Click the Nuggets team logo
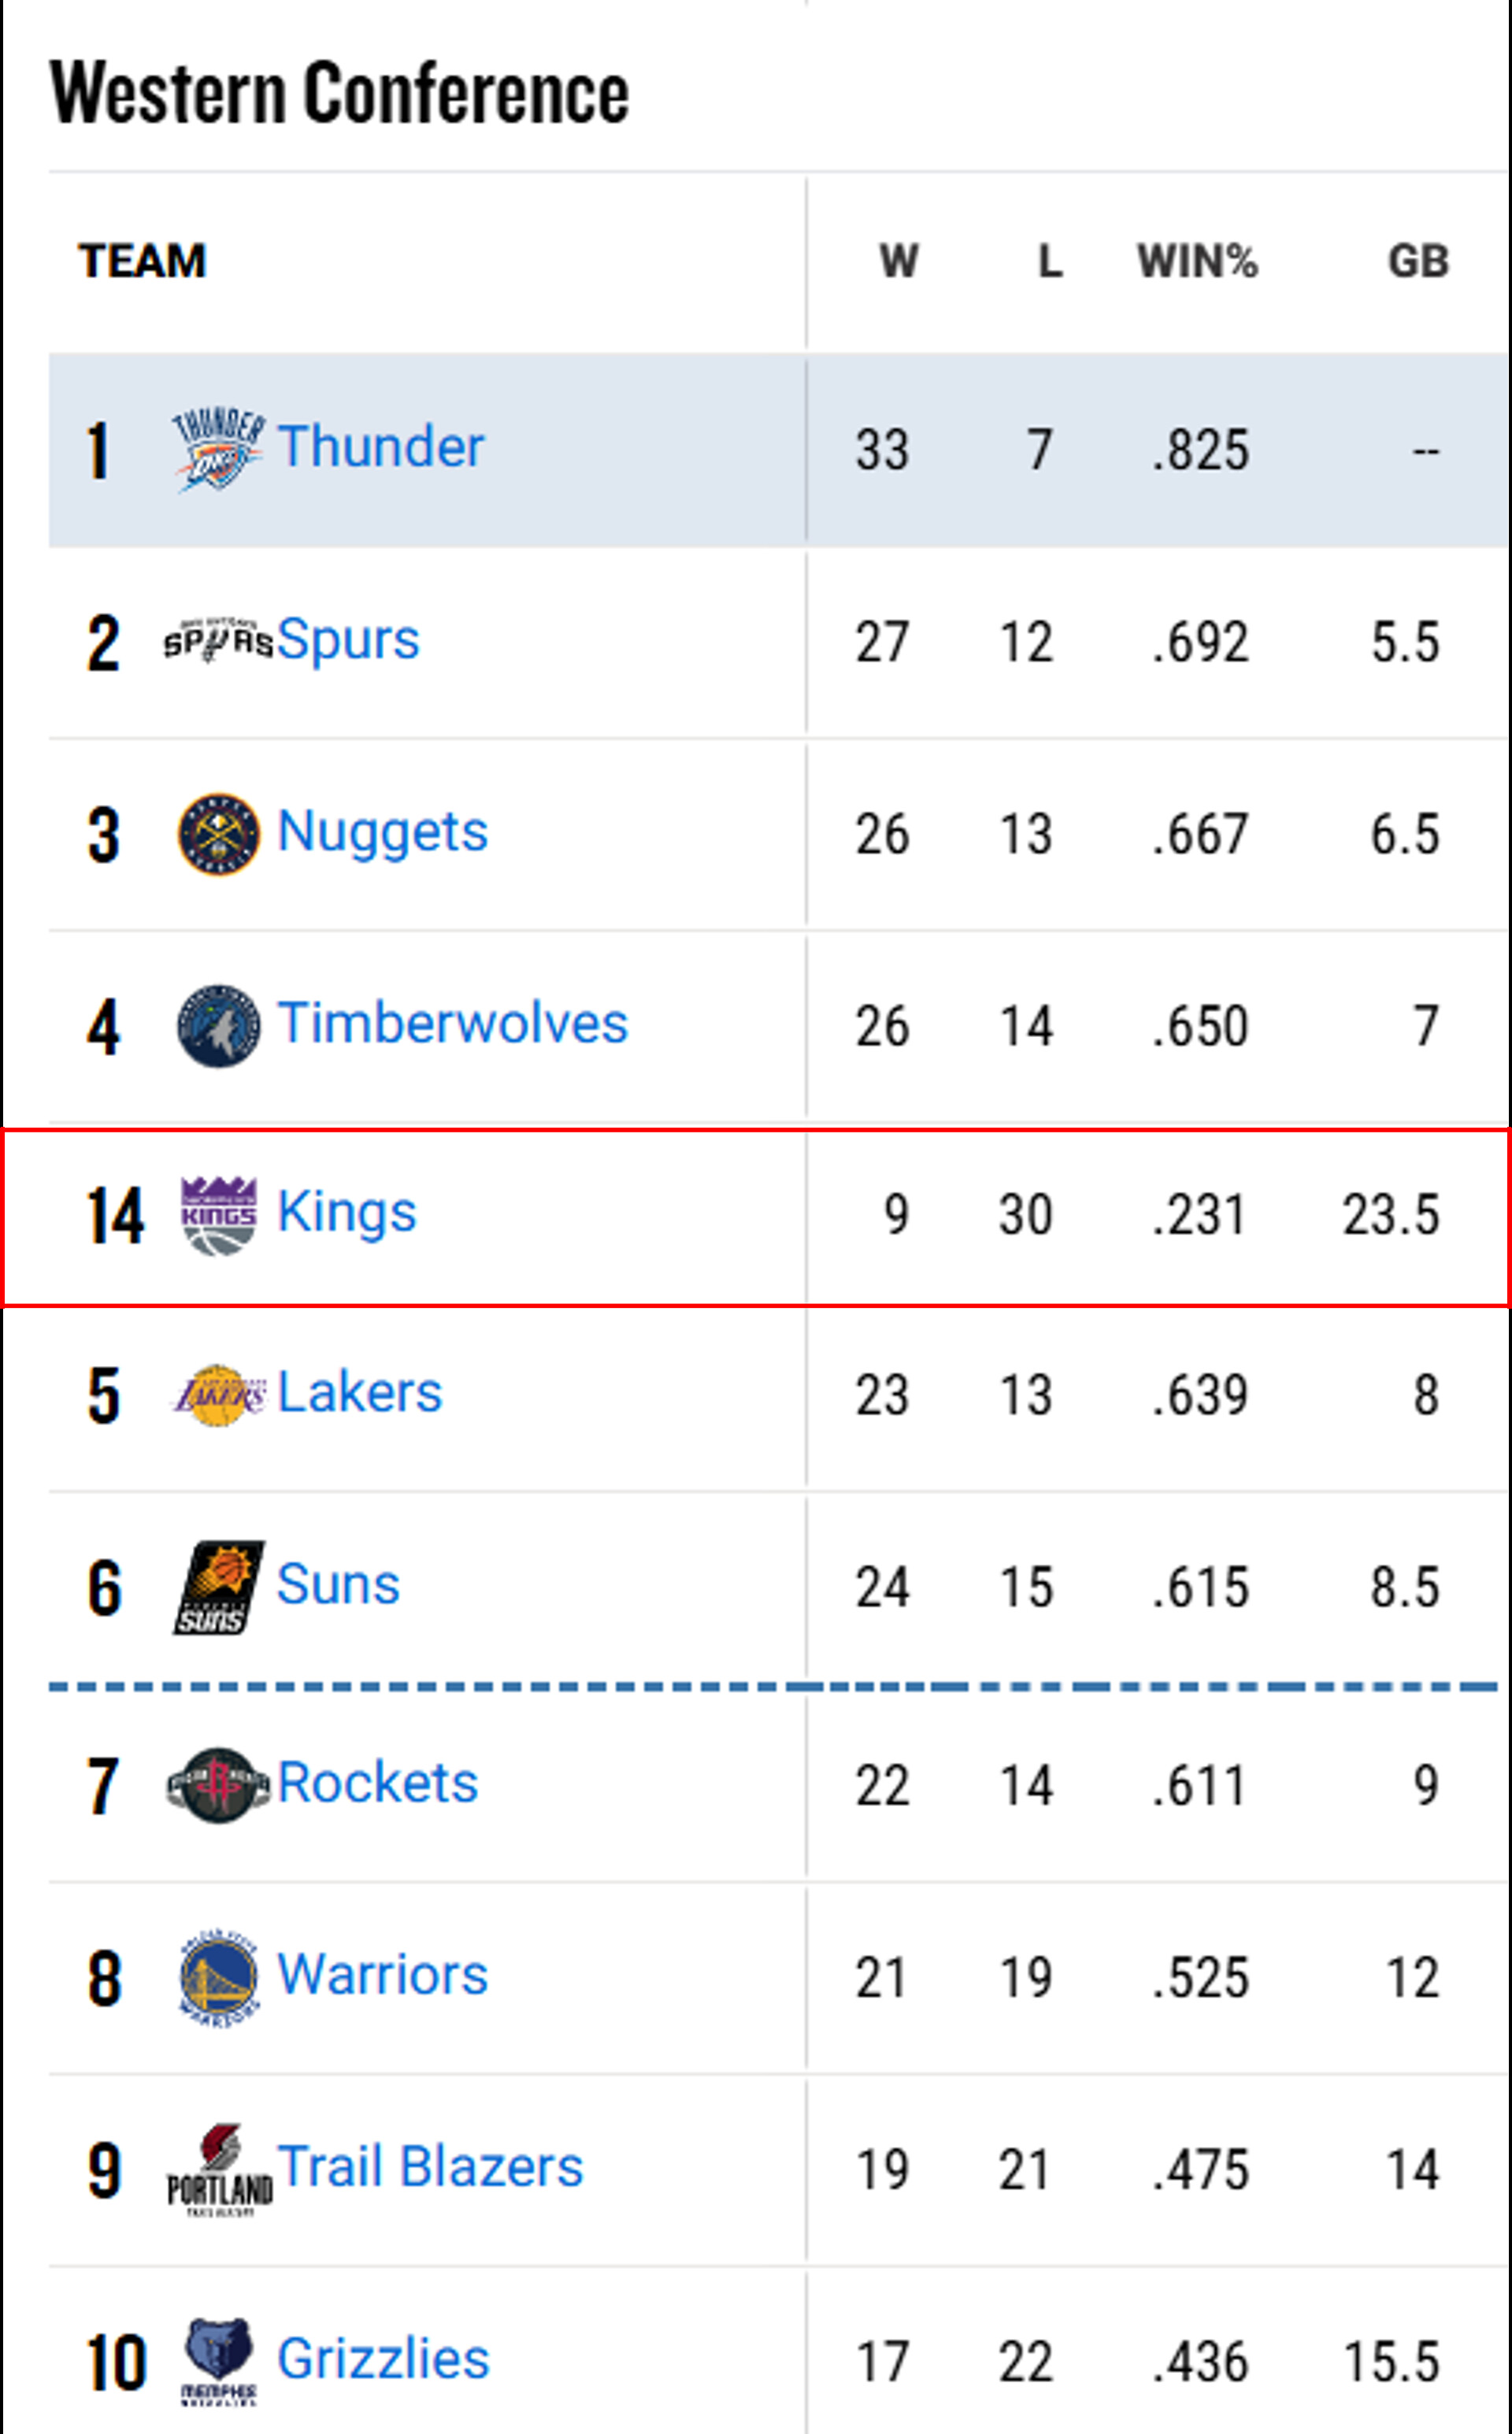Screen dimensions: 1512x2434 tap(218, 834)
